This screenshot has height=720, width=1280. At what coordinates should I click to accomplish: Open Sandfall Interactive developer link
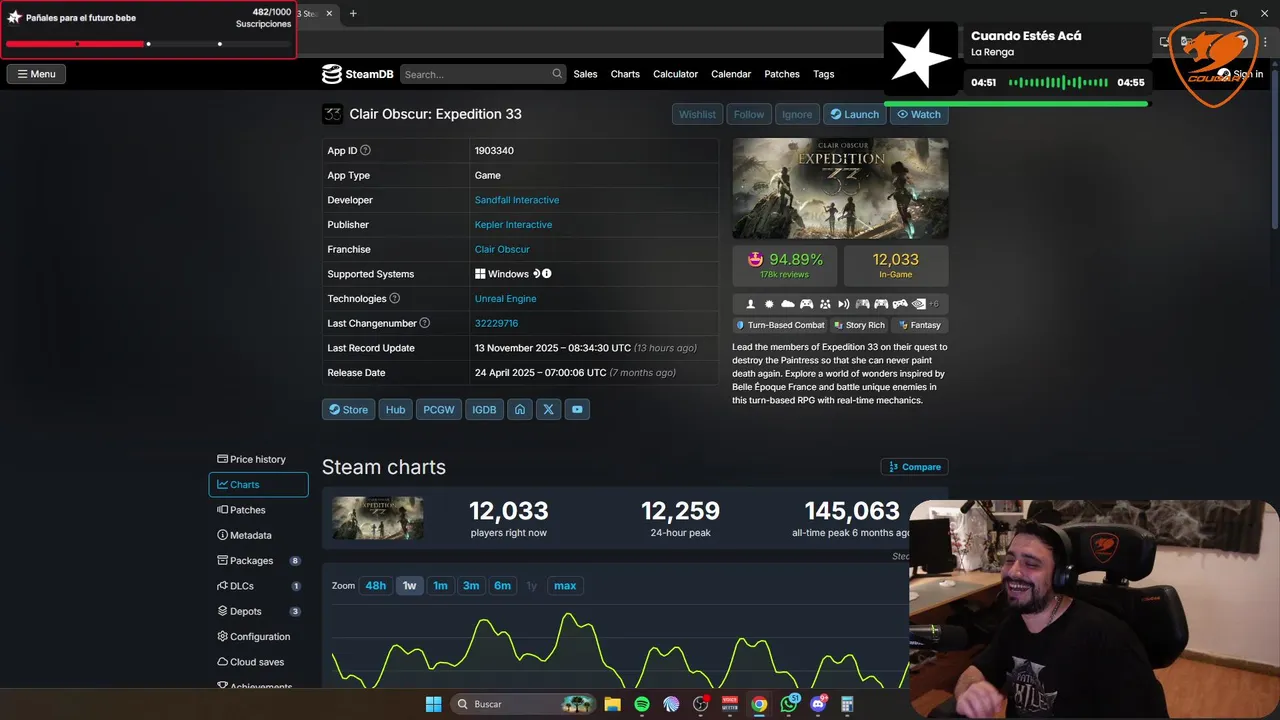517,200
